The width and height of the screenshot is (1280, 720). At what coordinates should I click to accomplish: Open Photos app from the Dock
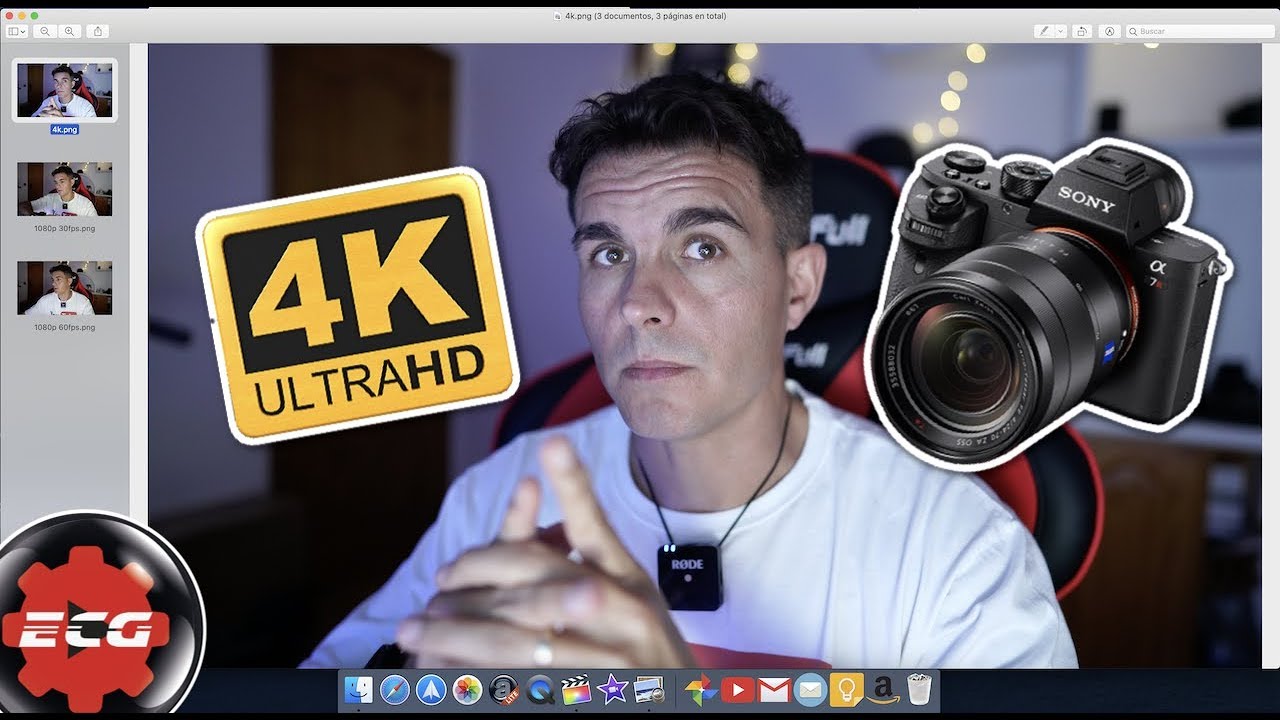pos(467,689)
